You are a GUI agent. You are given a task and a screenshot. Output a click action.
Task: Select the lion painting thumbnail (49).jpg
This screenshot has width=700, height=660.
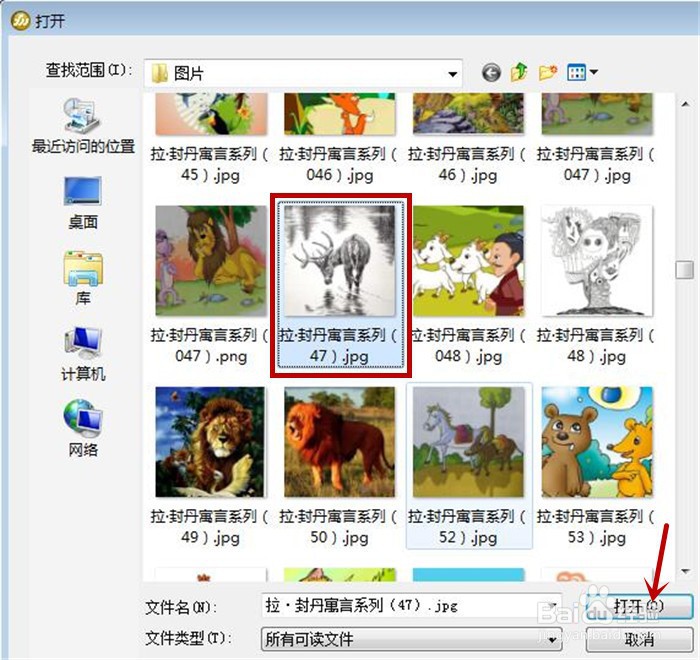[211, 442]
